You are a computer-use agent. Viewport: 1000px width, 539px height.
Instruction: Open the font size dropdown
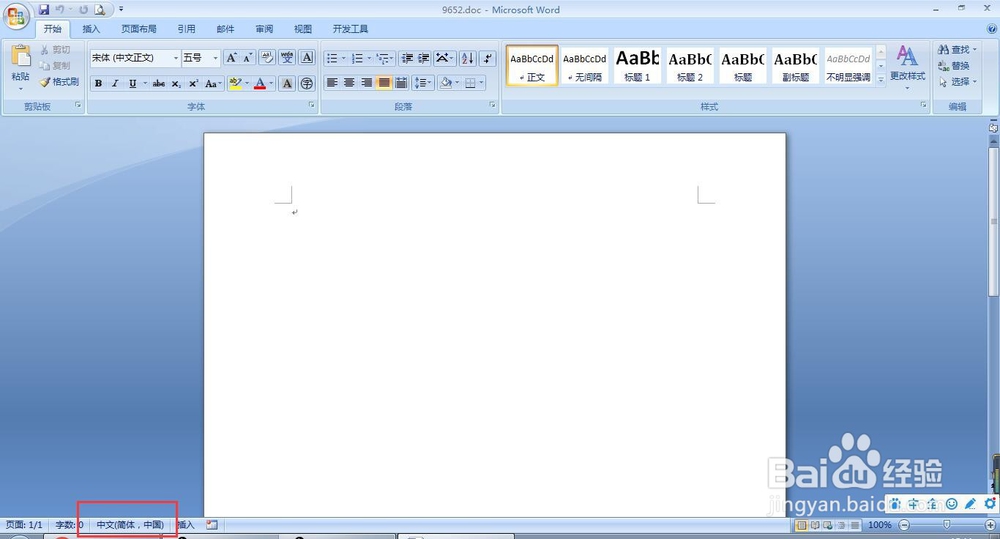pos(215,58)
